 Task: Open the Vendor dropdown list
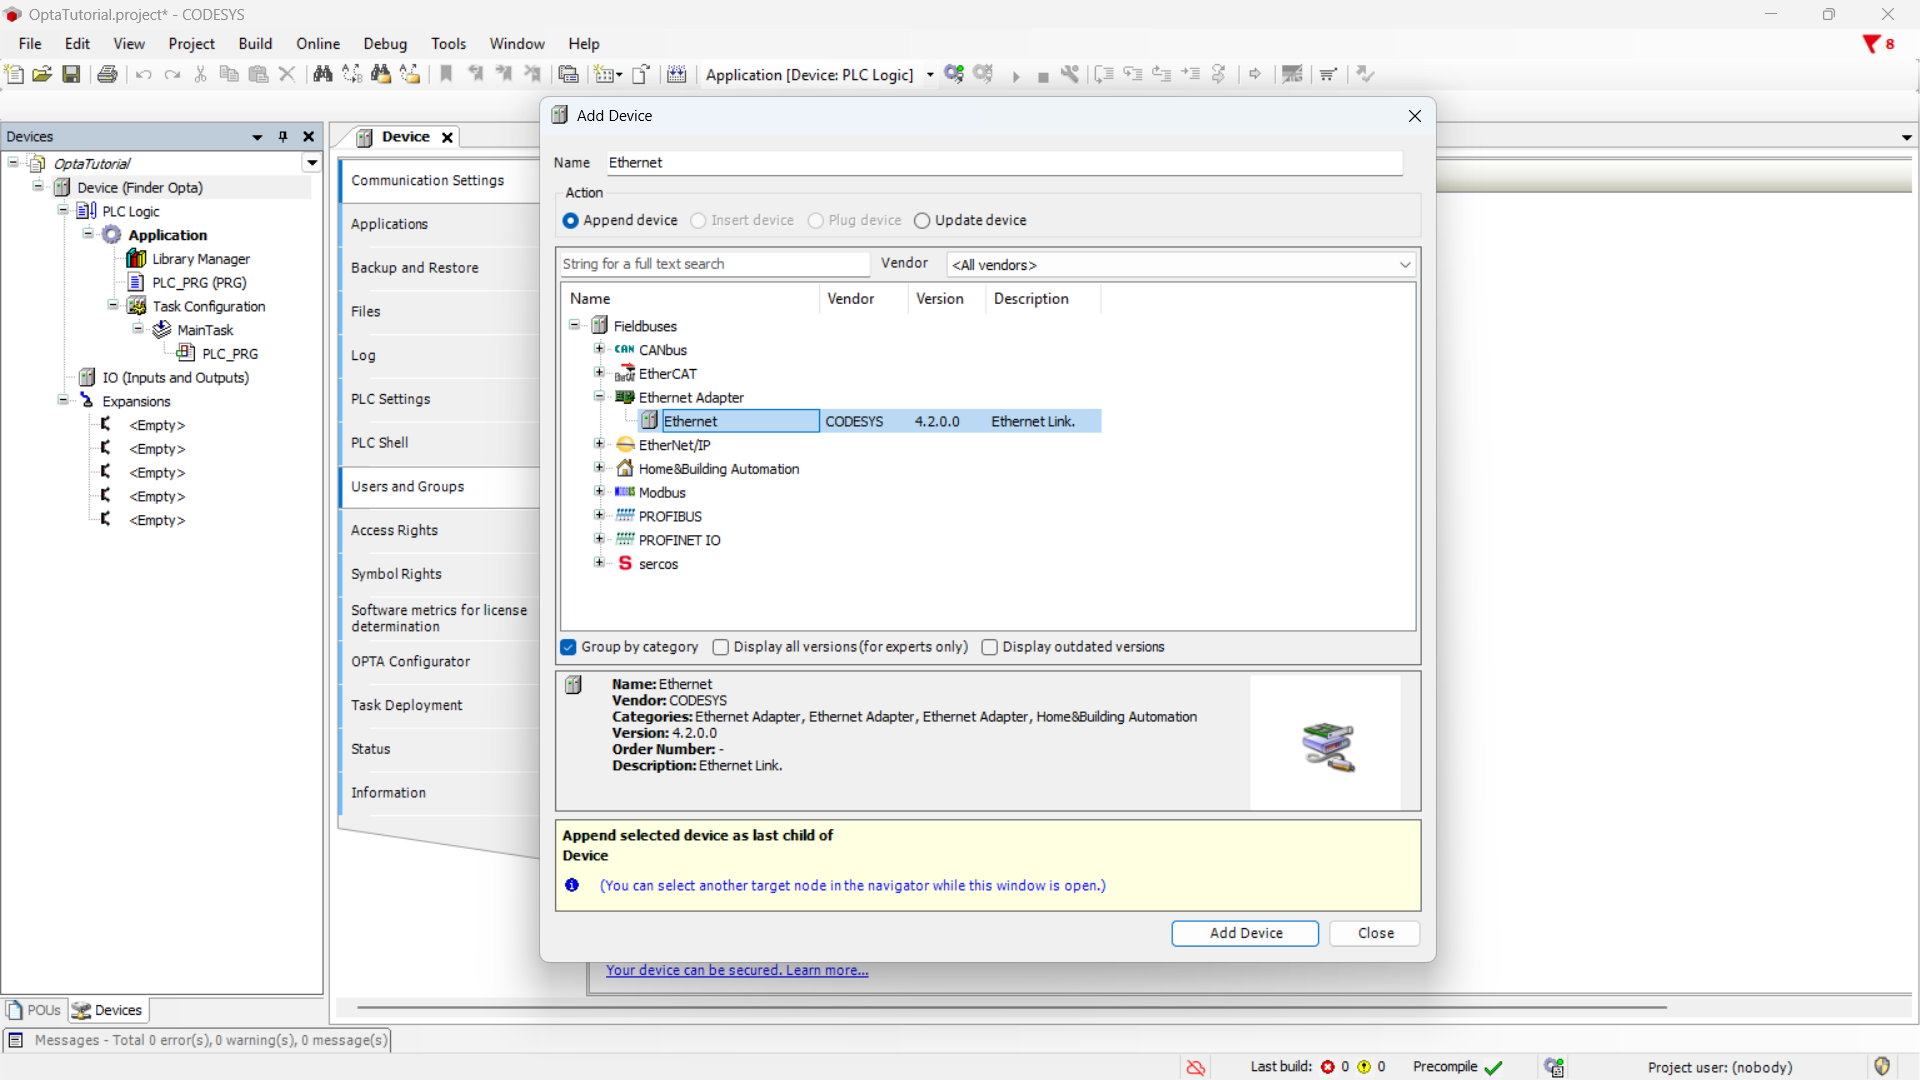1404,265
